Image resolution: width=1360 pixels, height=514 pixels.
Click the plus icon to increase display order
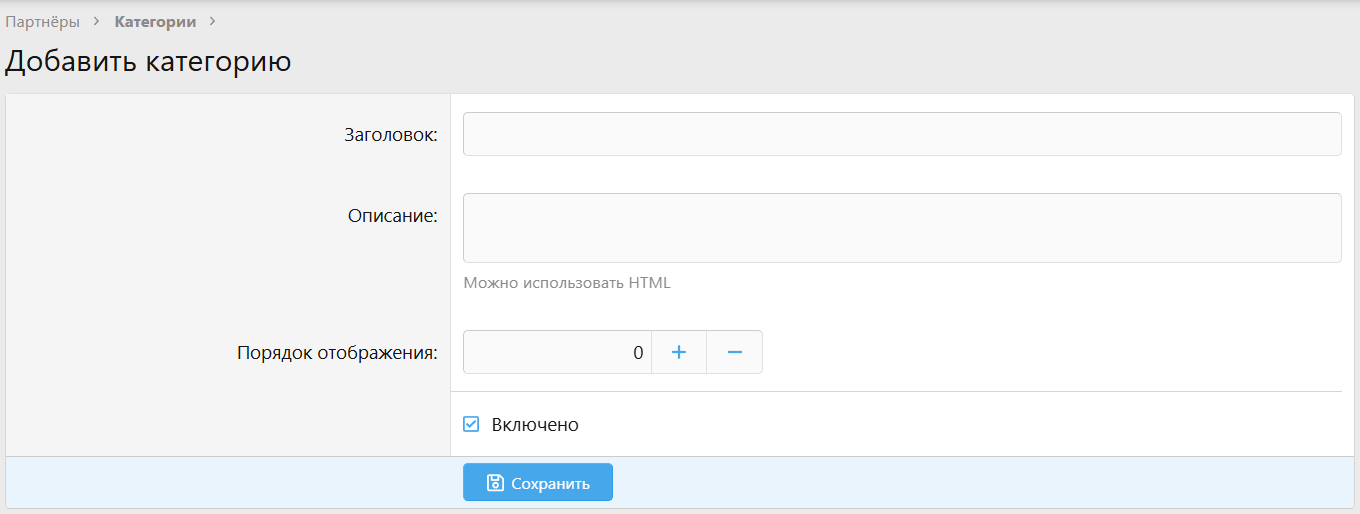(679, 352)
